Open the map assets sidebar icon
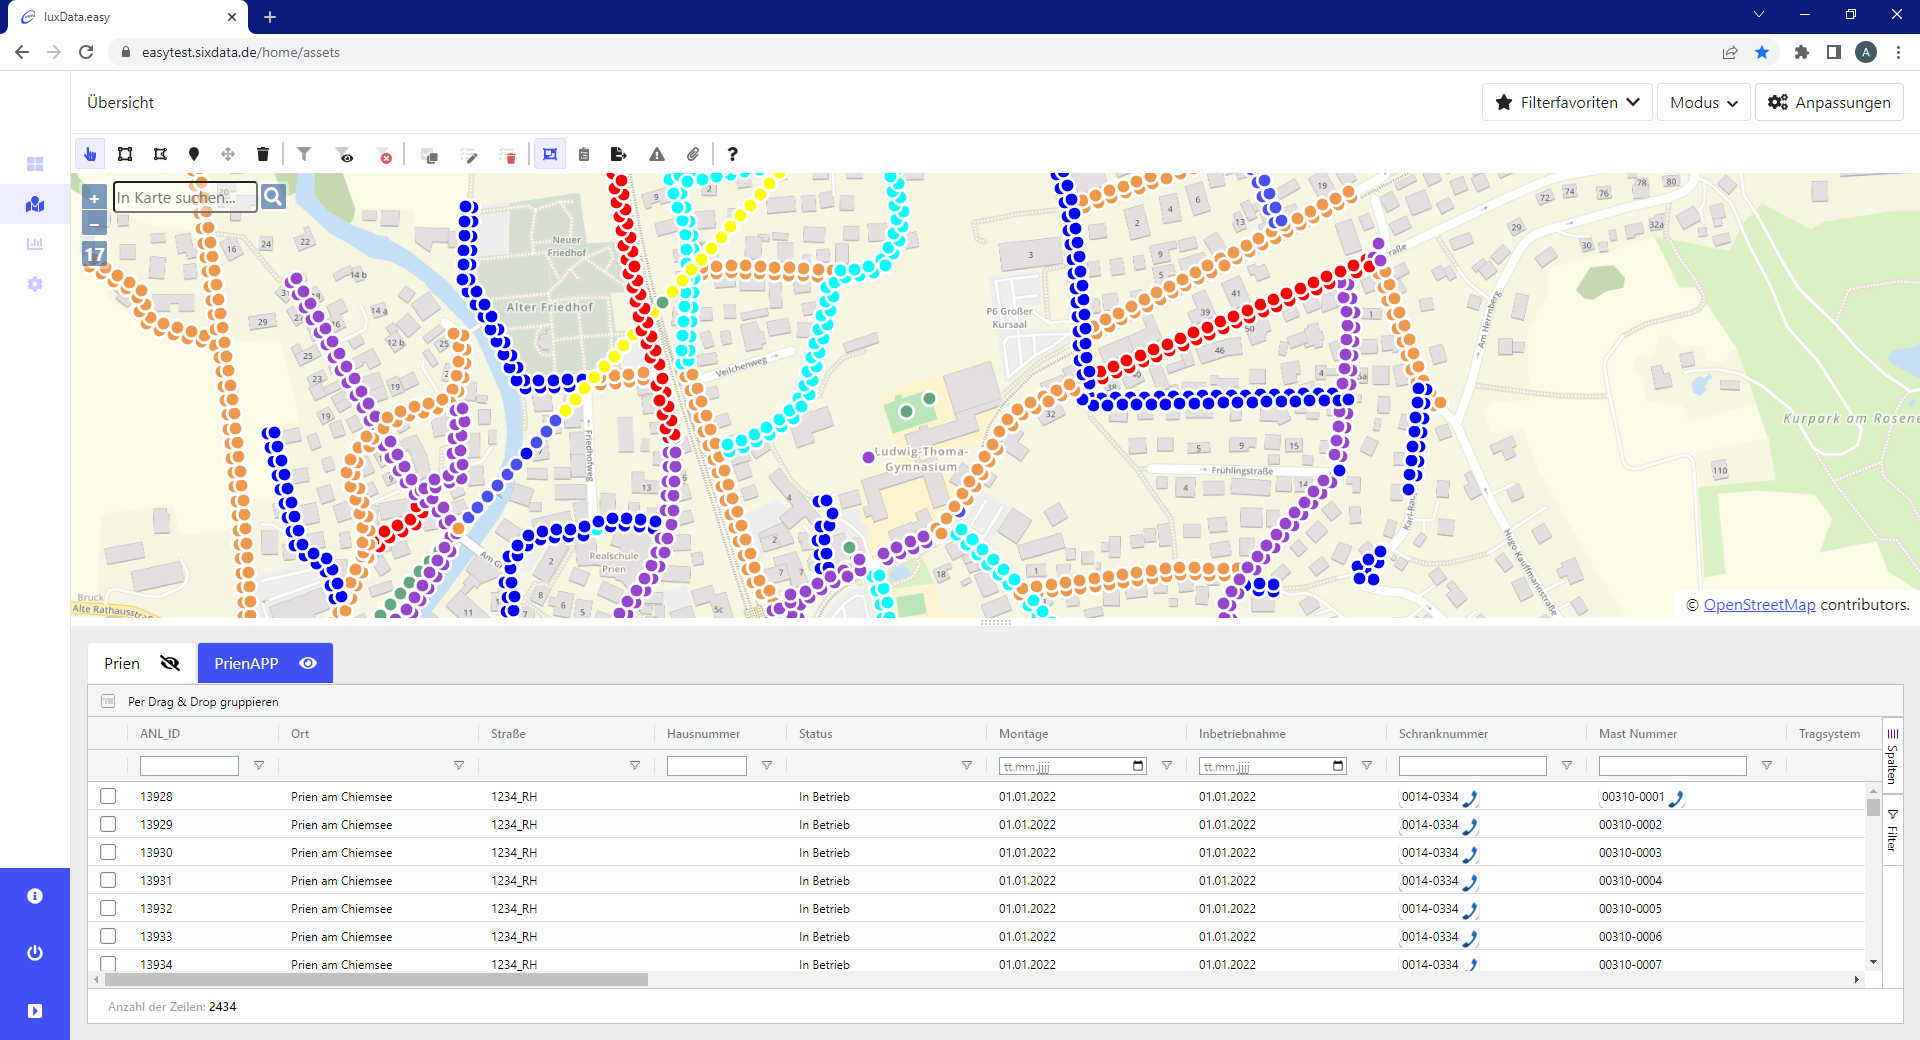 click(35, 204)
